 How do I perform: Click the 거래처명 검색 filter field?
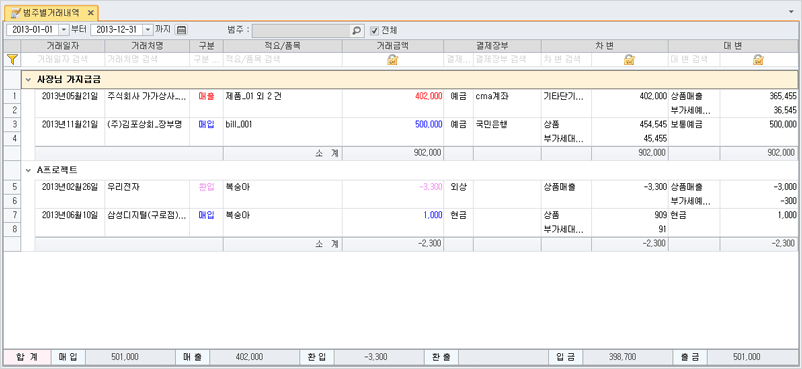[147, 60]
